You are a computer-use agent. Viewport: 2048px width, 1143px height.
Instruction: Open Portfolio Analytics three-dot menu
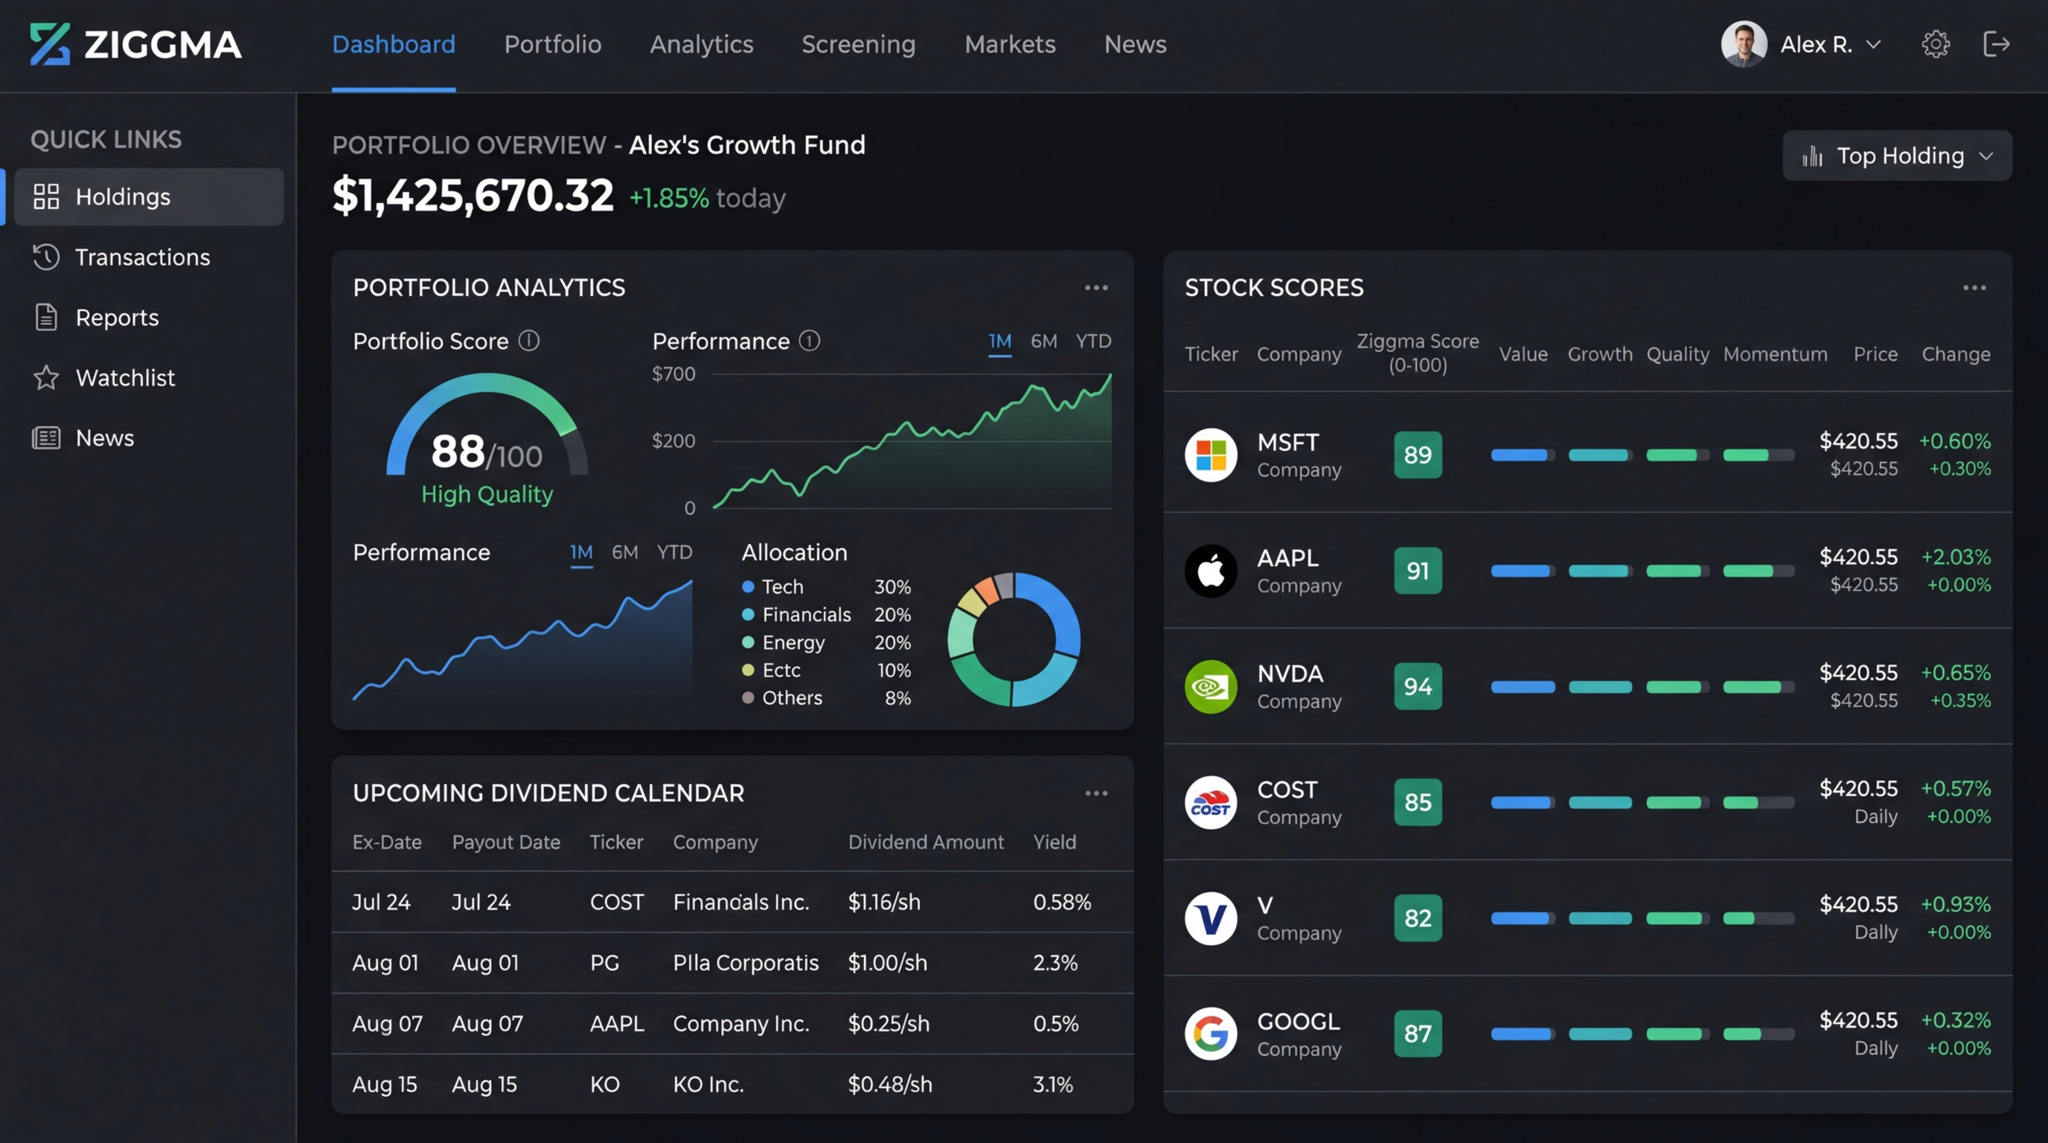pyautogui.click(x=1096, y=288)
